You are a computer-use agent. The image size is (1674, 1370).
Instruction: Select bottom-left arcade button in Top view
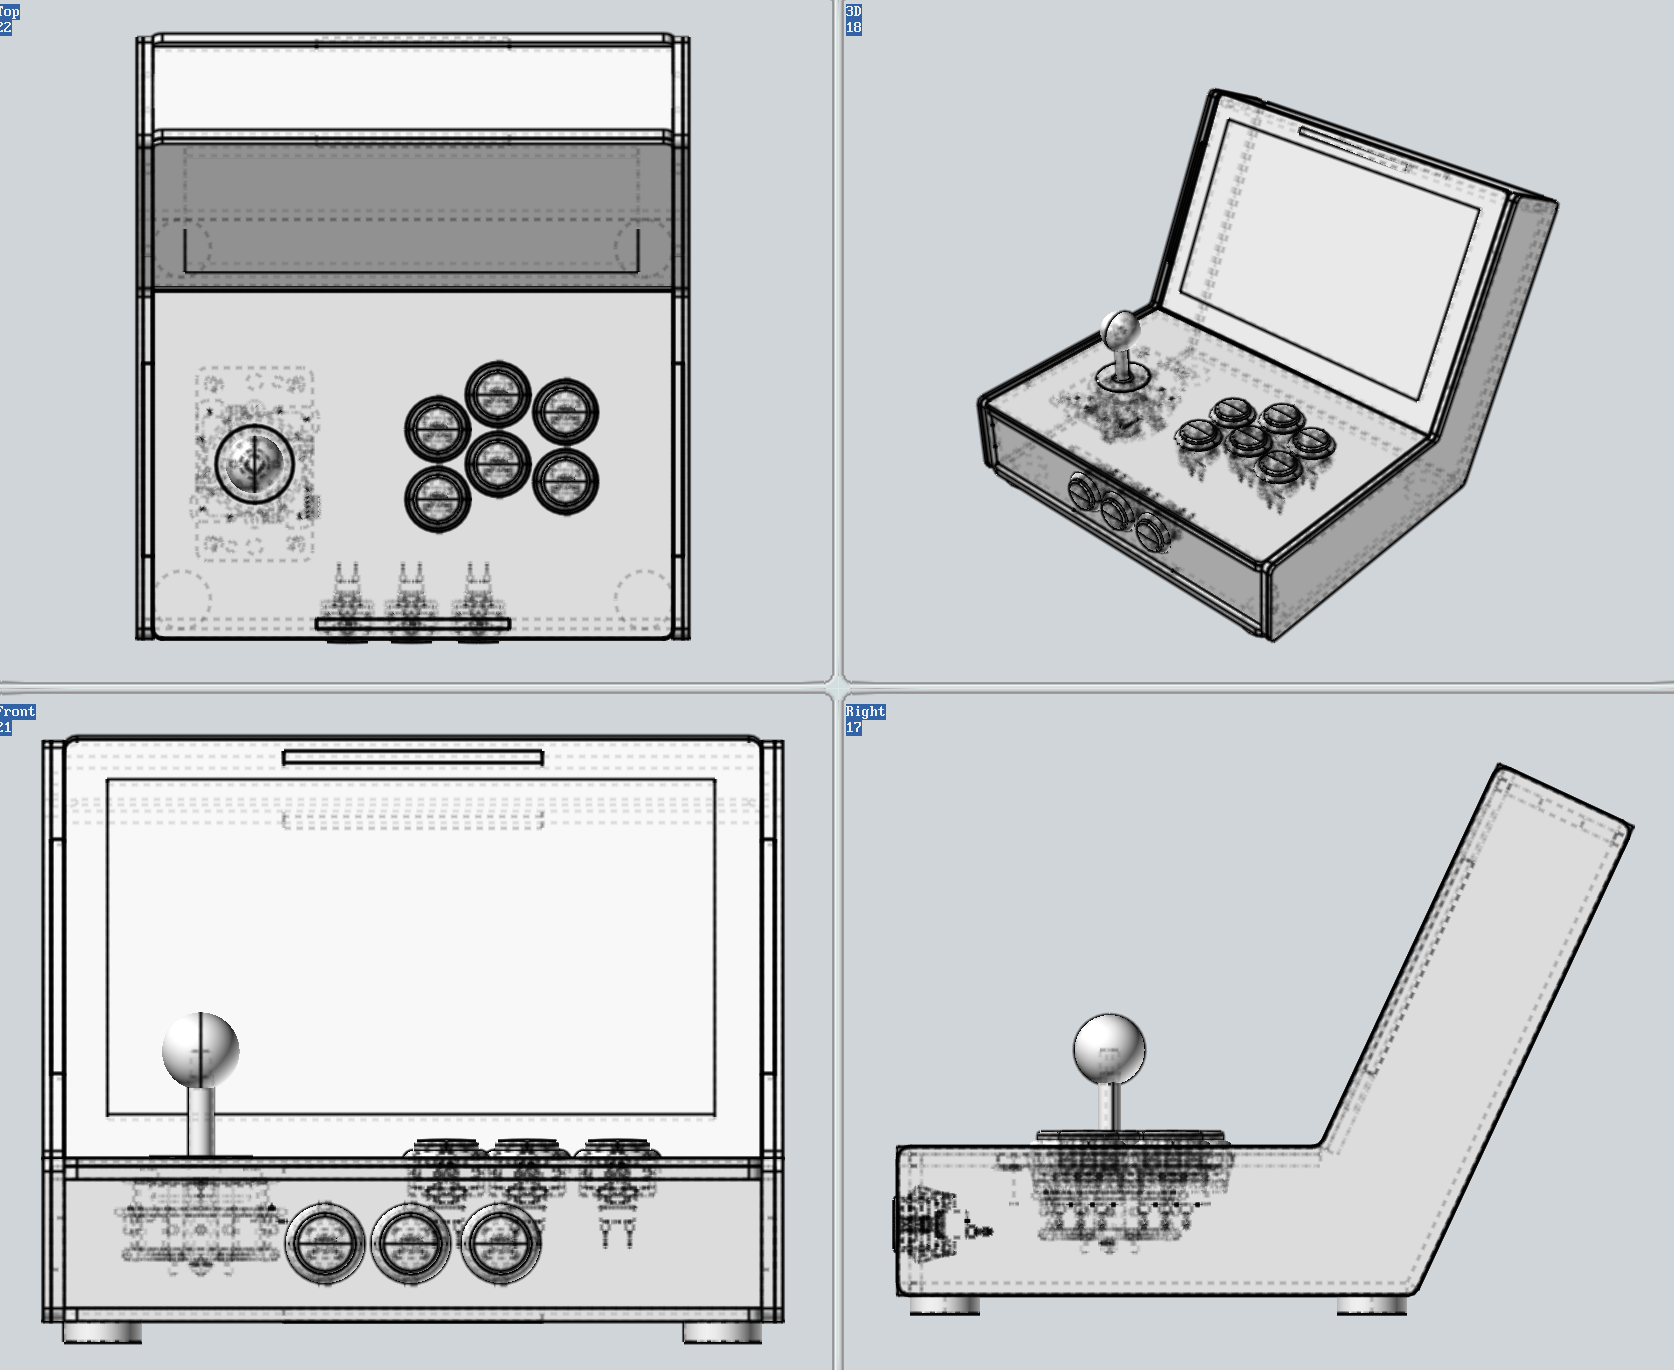(437, 498)
